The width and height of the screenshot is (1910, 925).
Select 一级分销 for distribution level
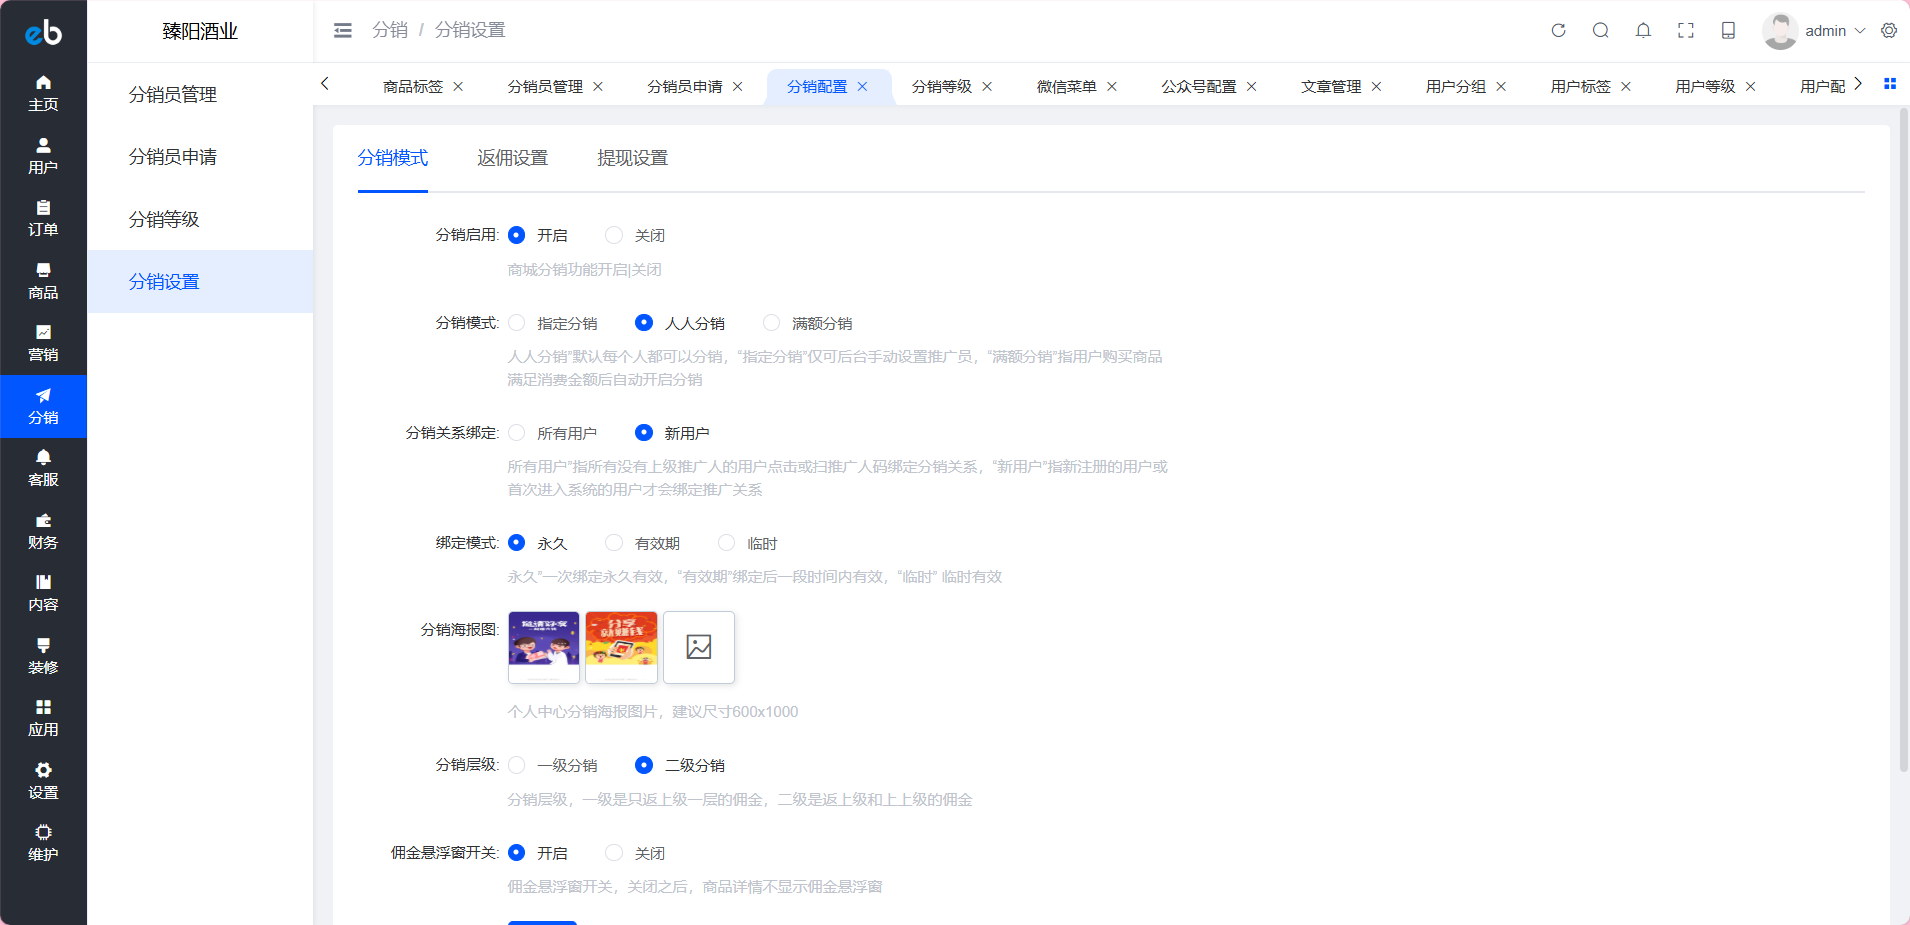click(x=517, y=765)
